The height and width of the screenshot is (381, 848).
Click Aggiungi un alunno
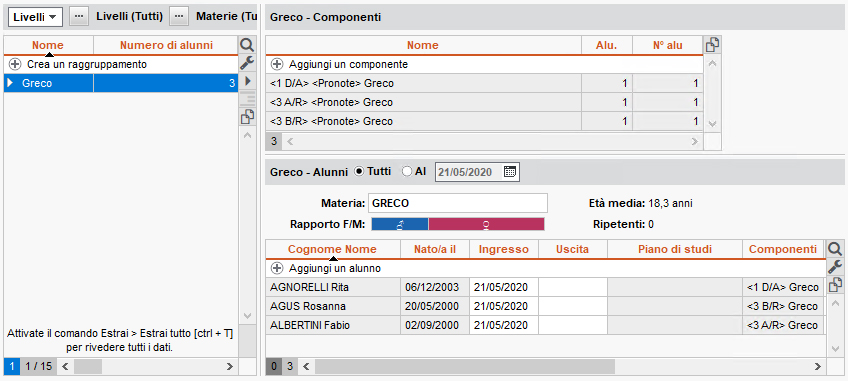335,268
